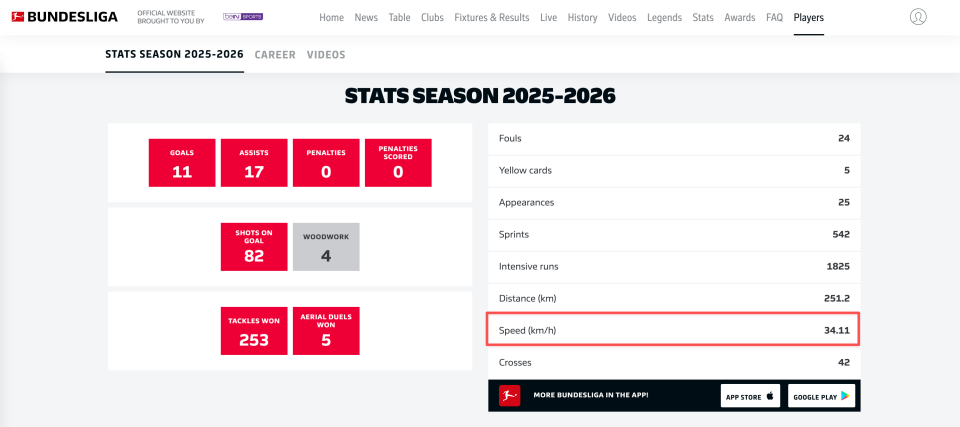Select the Speed (km/h) row
The height and width of the screenshot is (427, 960).
674,330
